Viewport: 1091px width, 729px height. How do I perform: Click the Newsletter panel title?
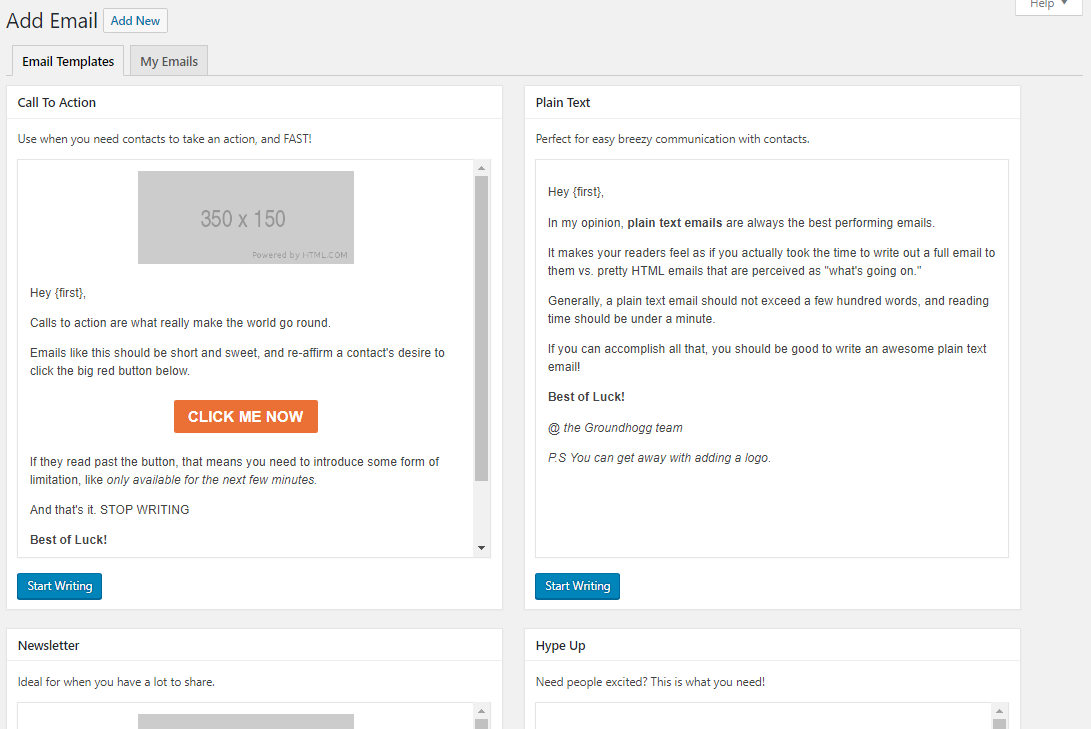tap(49, 645)
